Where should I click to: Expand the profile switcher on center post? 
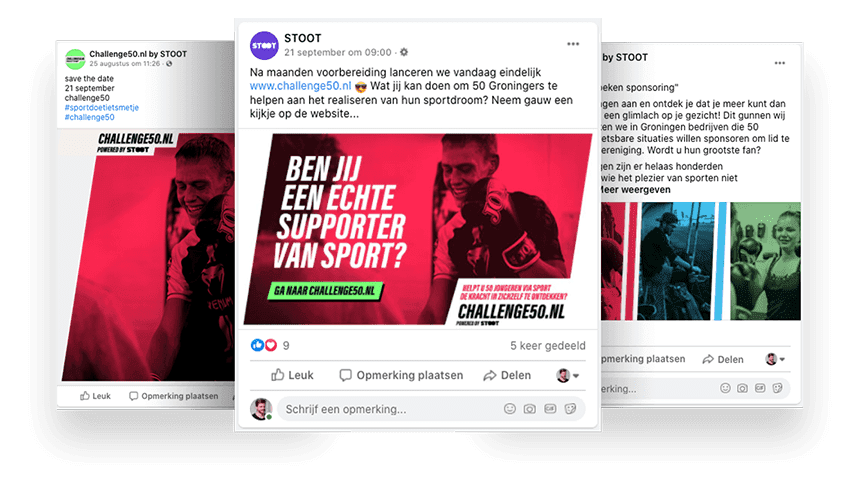click(568, 376)
